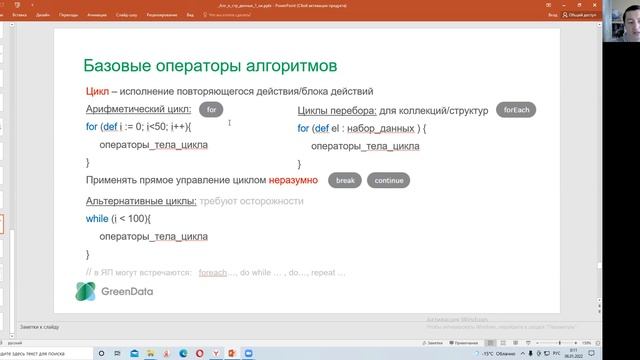
Task: Click code line 'for (def i := 0; i<50; i++){'
Action: pyautogui.click(x=138, y=127)
